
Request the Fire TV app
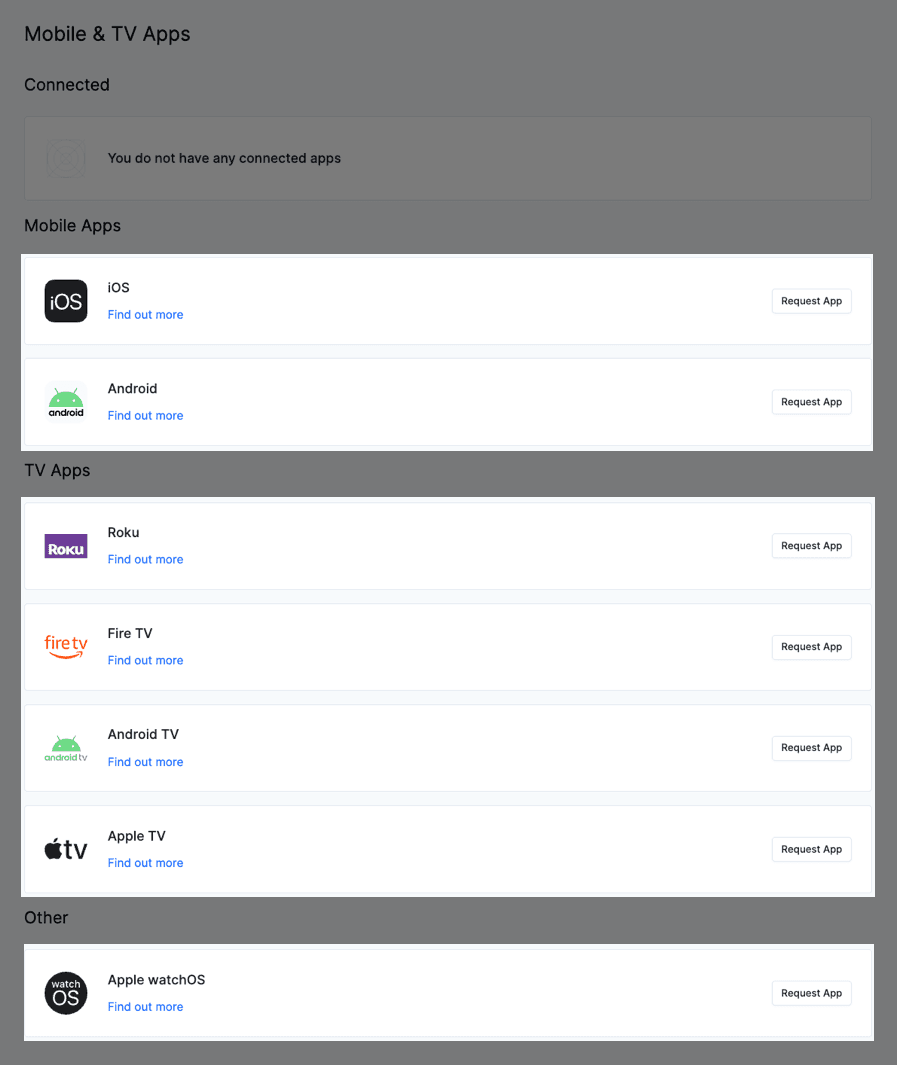click(811, 647)
